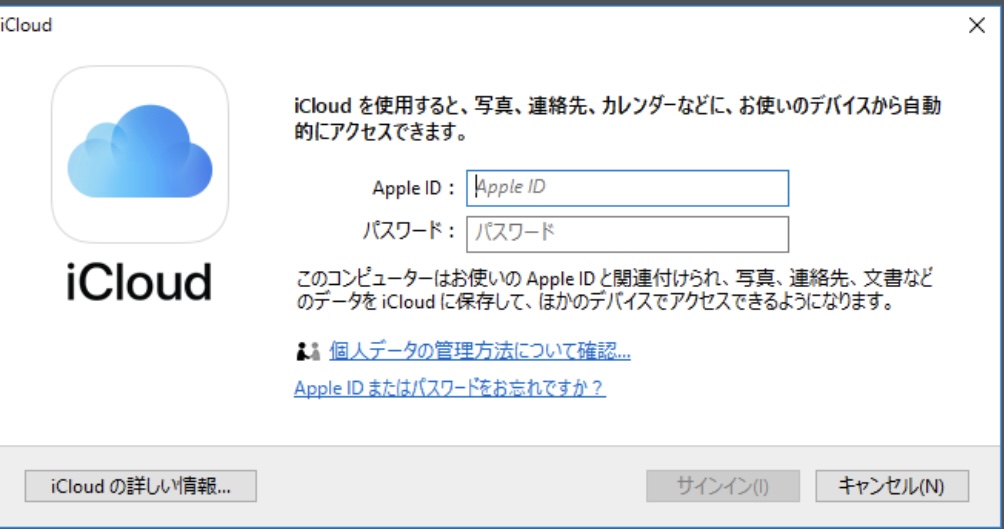Click the people icon beside privacy link

(x=308, y=351)
